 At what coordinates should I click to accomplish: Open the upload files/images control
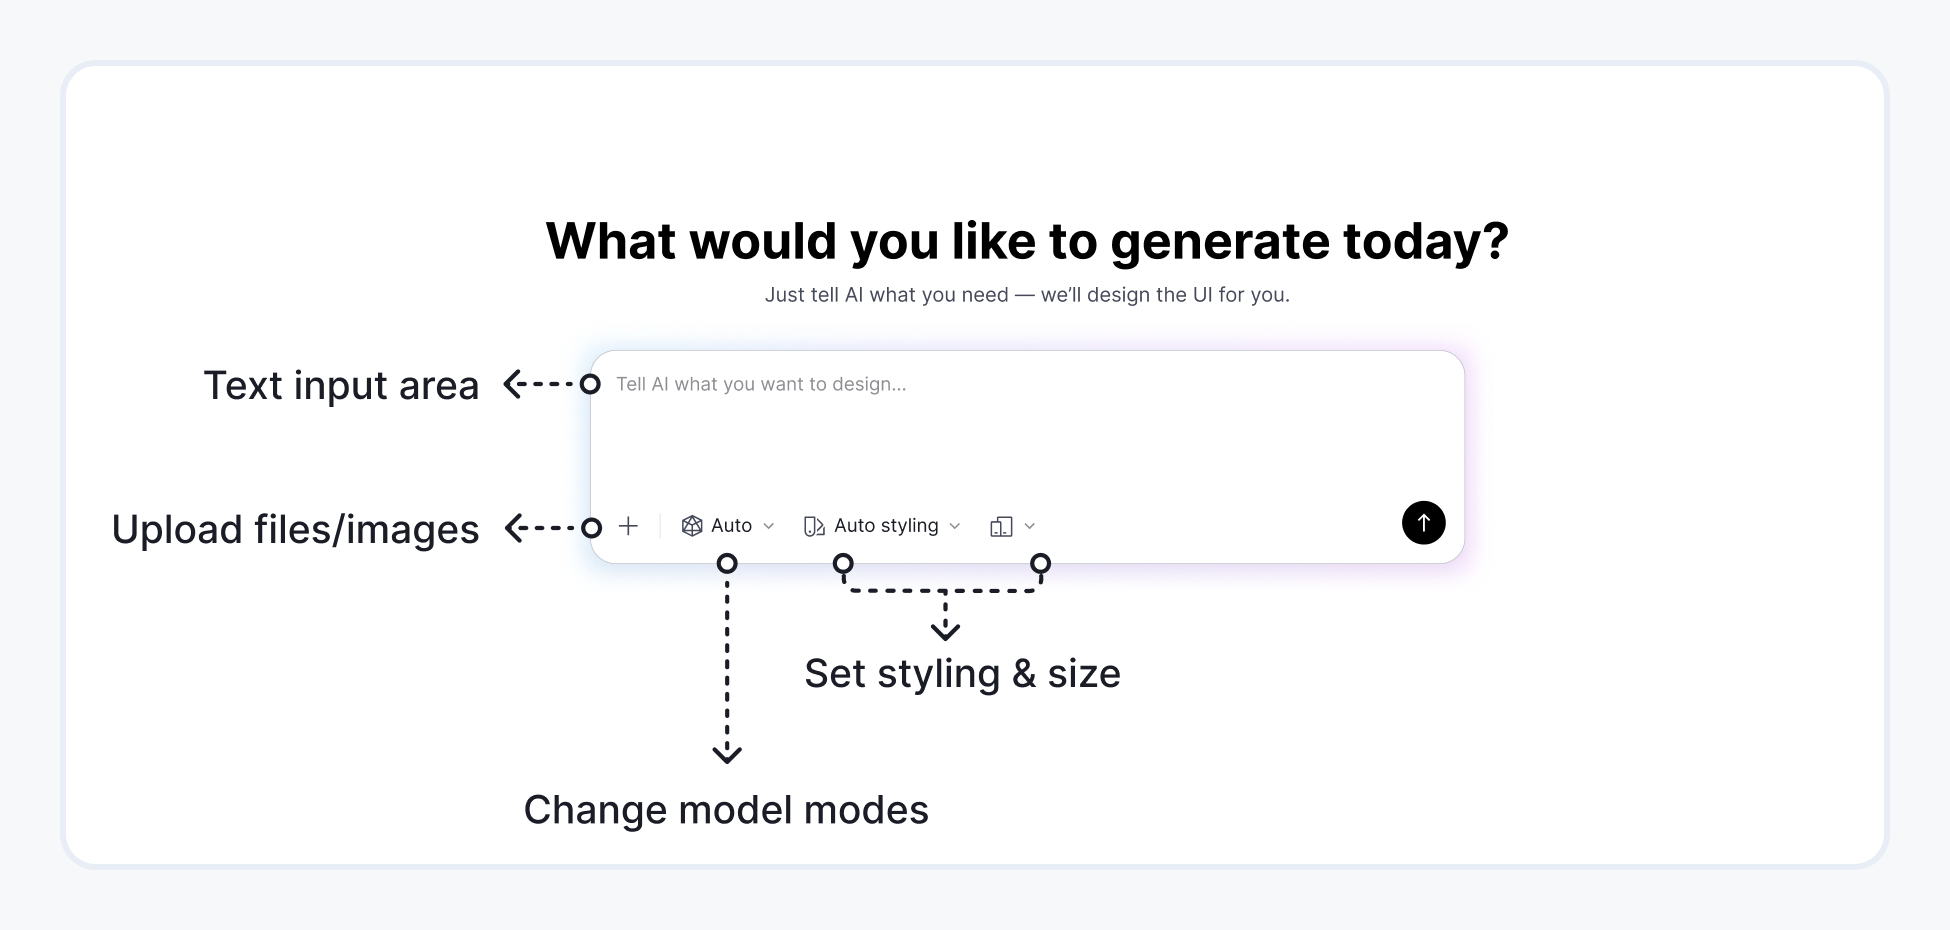(x=628, y=525)
